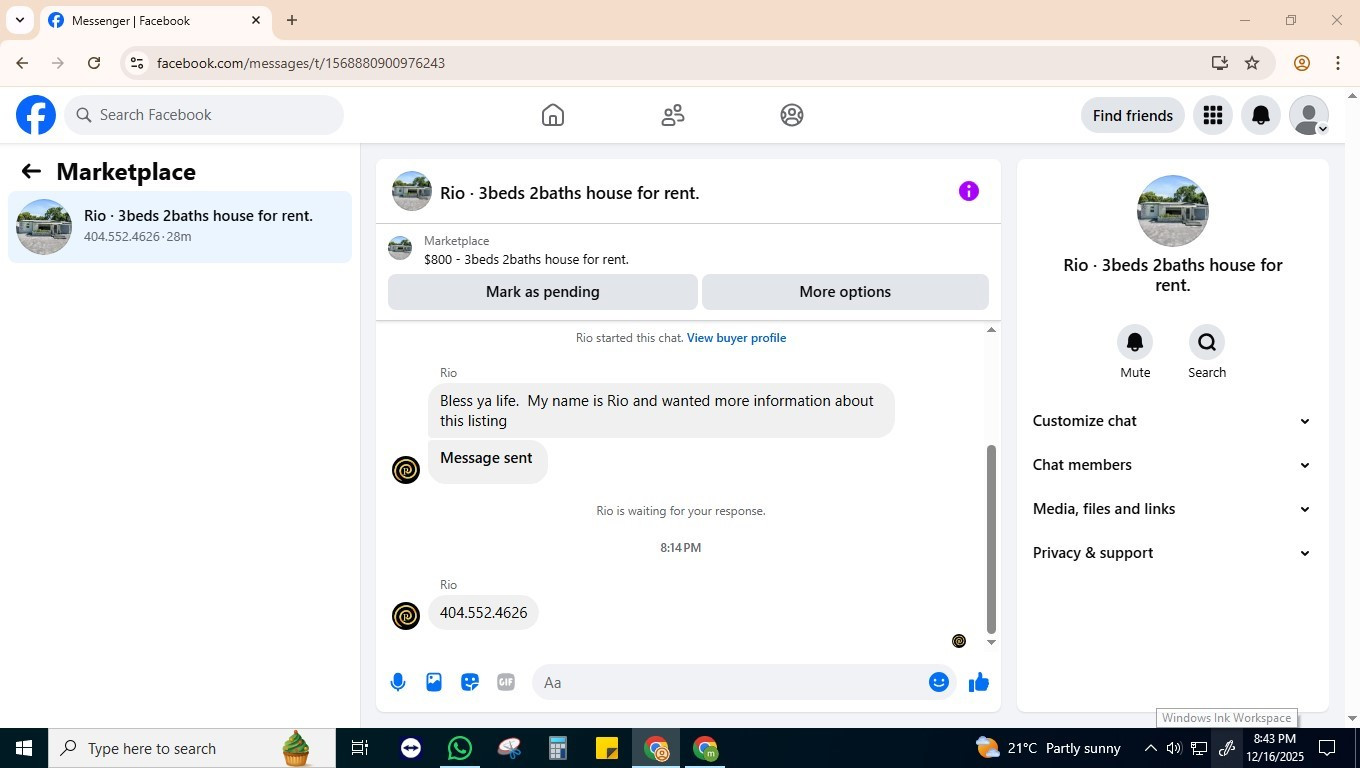Expand Media, files and links section
The image size is (1360, 768).
coord(1172,509)
